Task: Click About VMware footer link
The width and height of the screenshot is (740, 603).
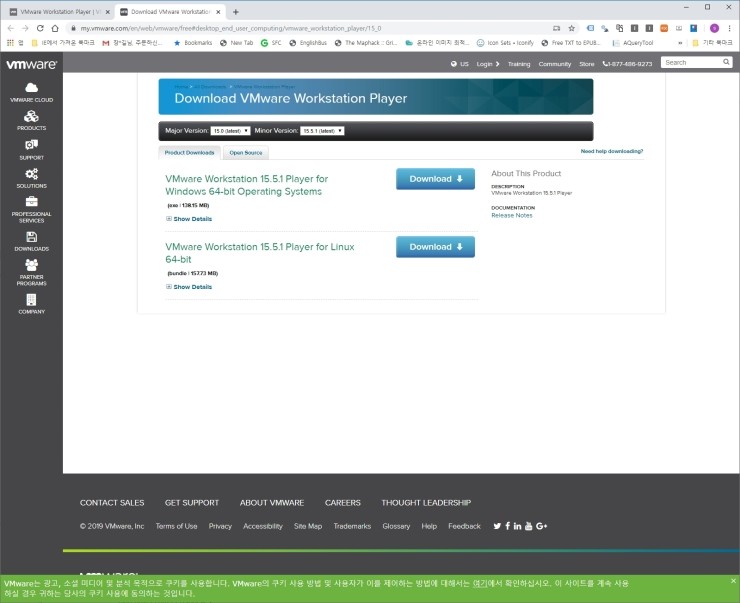Action: 272,503
